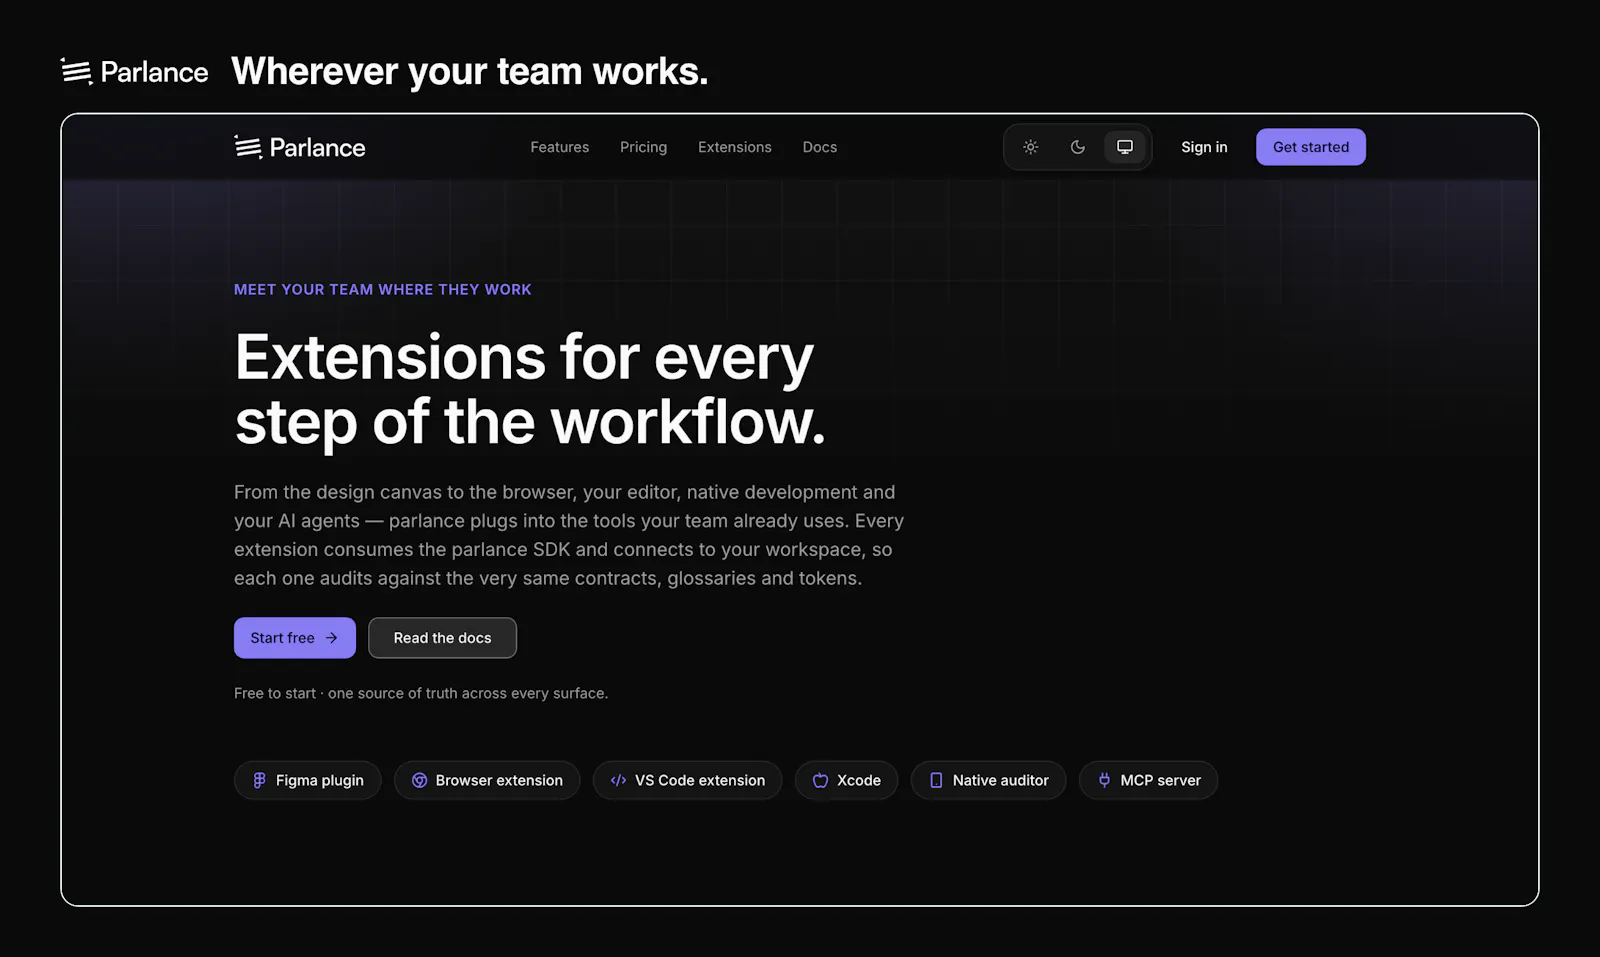The image size is (1600, 957).
Task: Open the Features nav link
Action: (560, 147)
